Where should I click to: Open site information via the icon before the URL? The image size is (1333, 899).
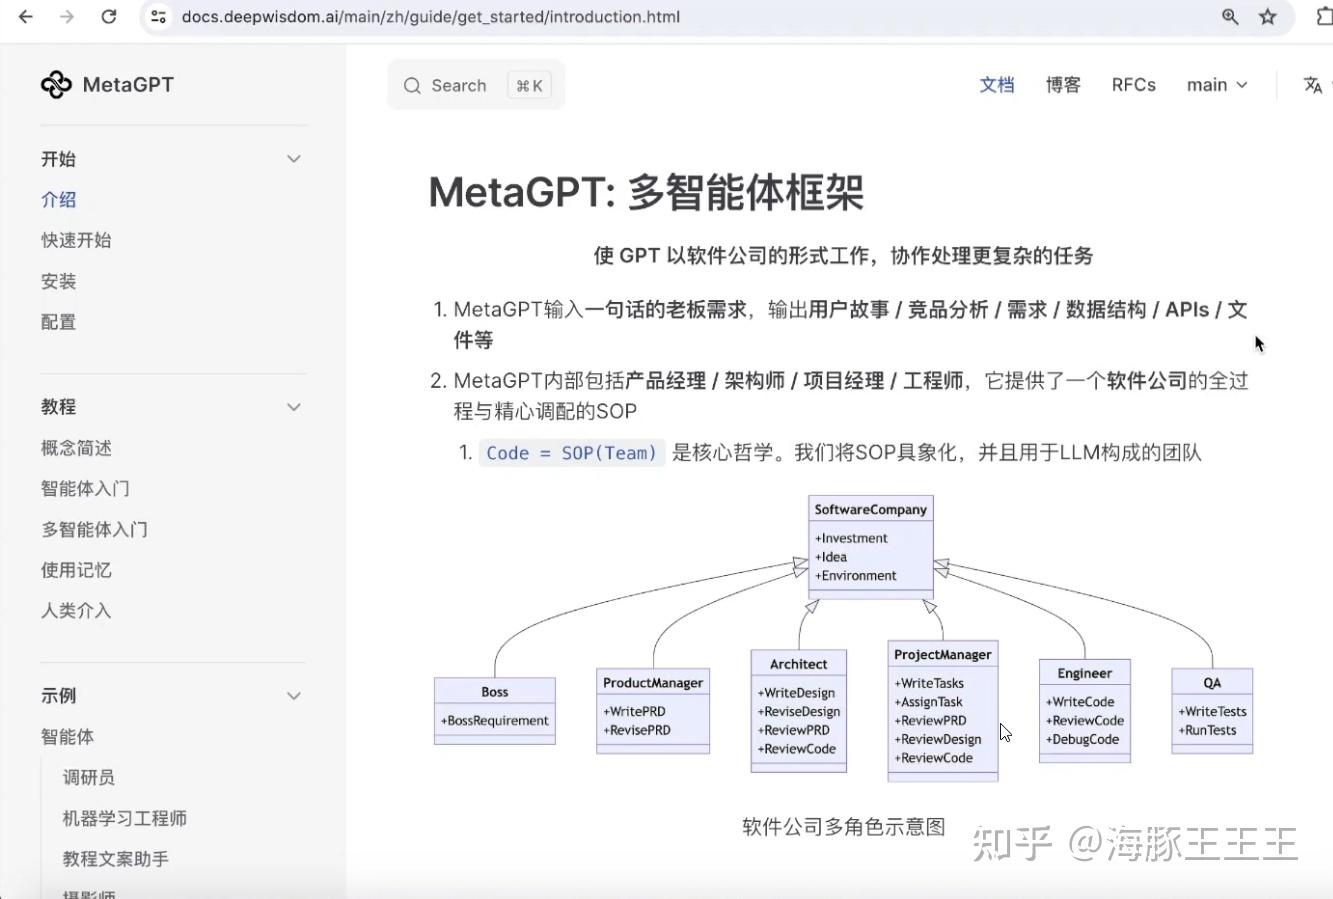click(160, 16)
